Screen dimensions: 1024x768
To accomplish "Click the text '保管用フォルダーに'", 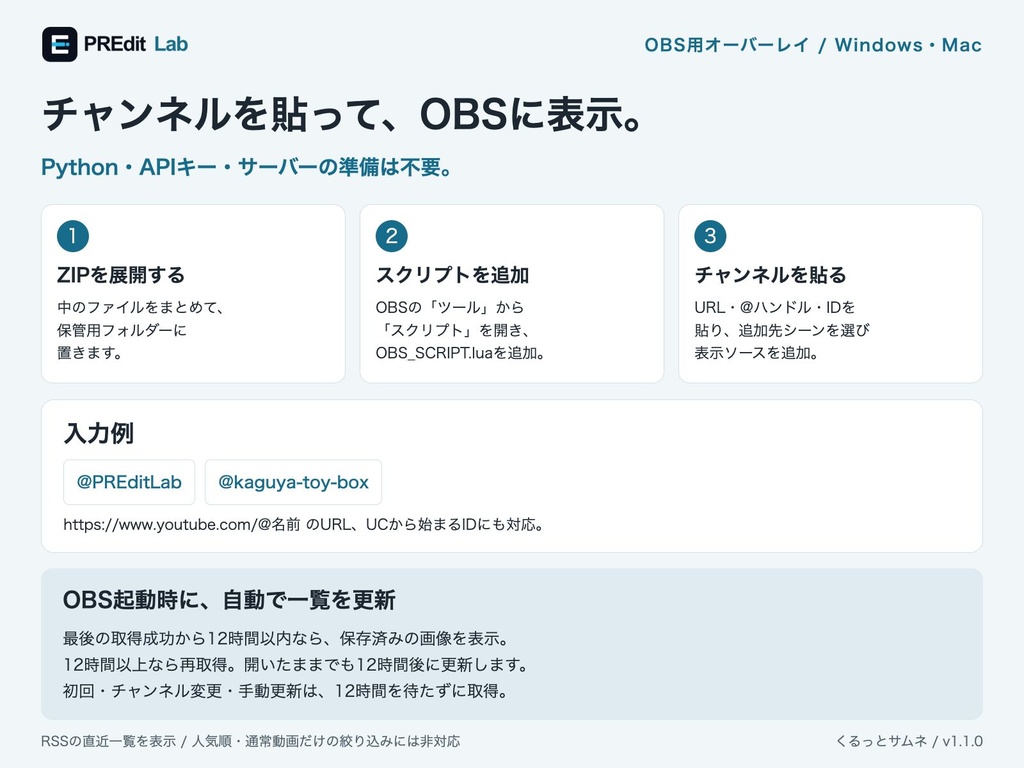I will pyautogui.click(x=121, y=330).
